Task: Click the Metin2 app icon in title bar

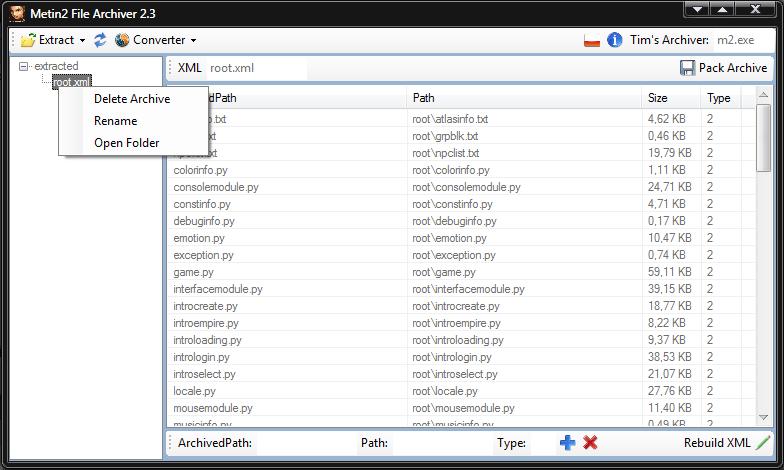Action: (17, 13)
